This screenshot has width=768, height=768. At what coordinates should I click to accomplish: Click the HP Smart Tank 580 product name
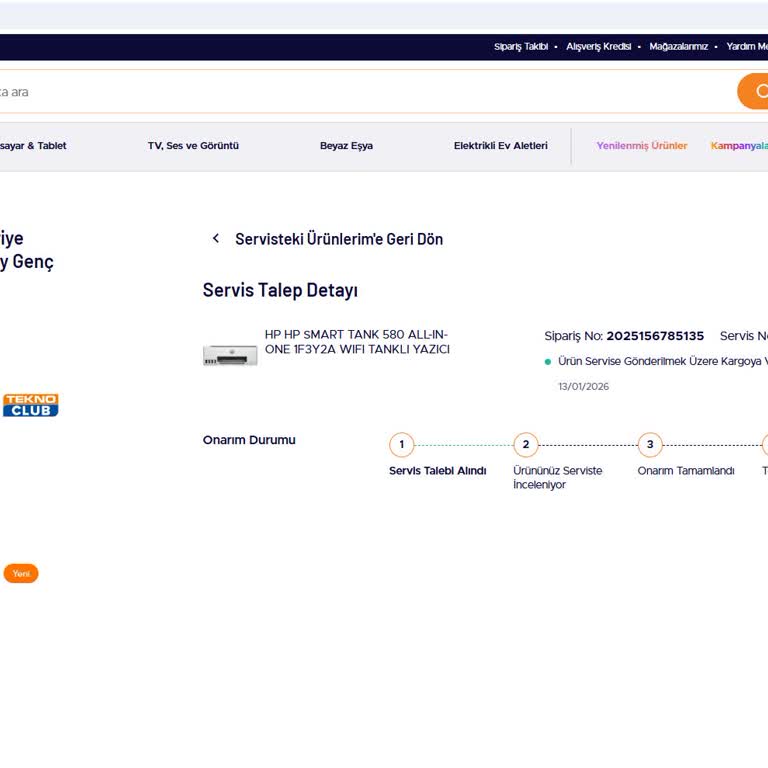[357, 342]
